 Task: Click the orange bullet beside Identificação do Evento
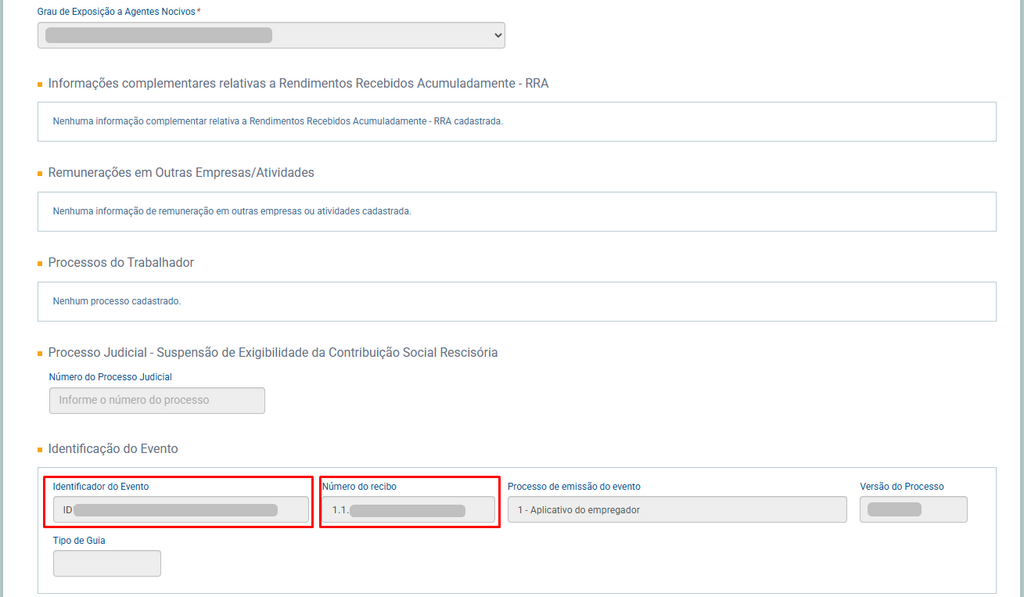[40, 450]
